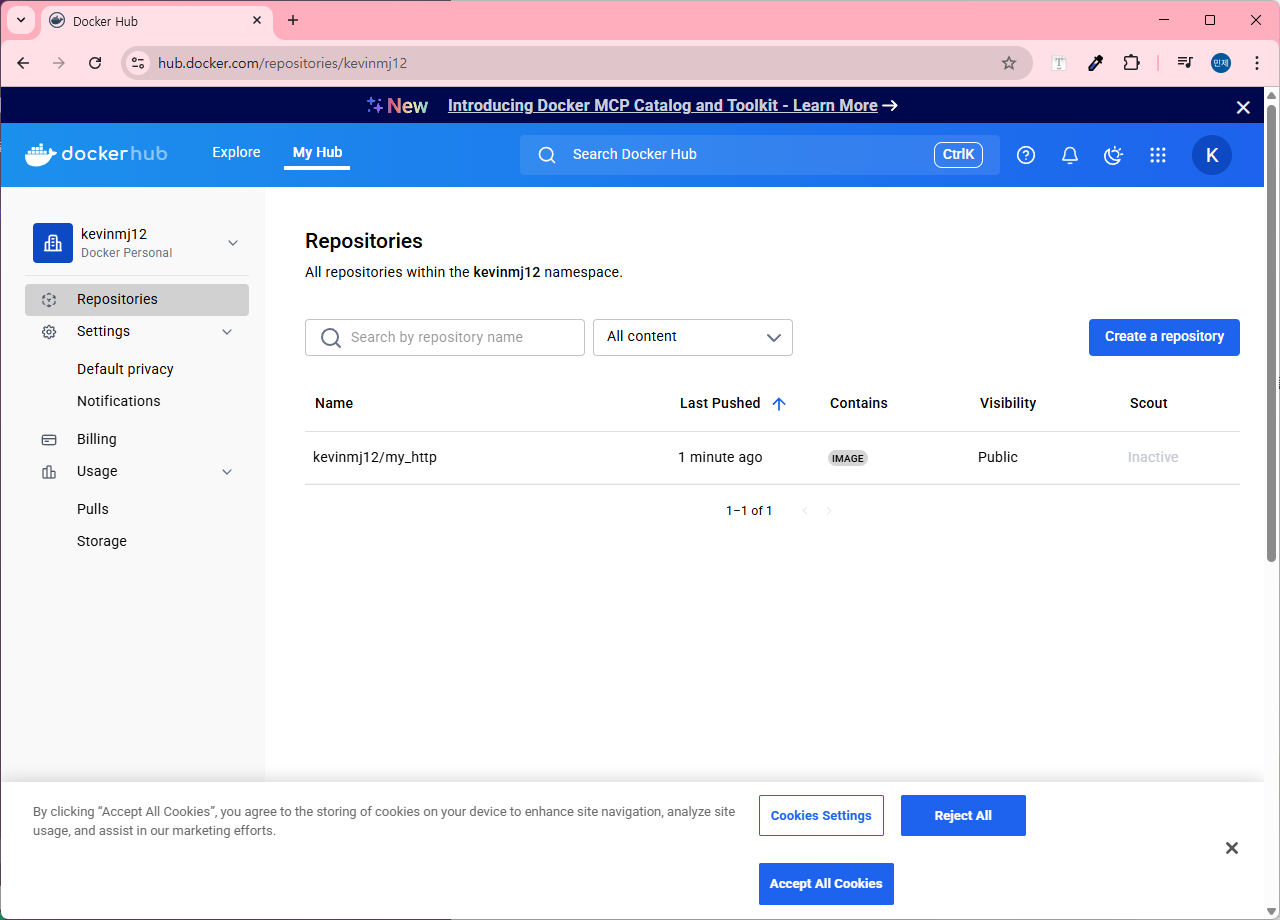This screenshot has height=920, width=1280.
Task: Click the Inactive Scout status
Action: coord(1153,458)
